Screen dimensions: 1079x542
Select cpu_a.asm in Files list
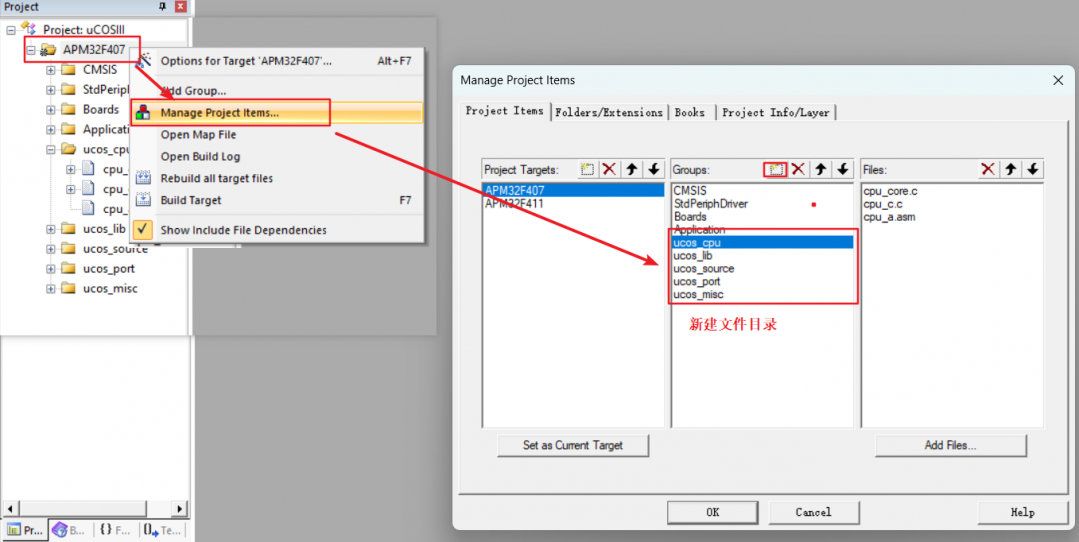889,217
